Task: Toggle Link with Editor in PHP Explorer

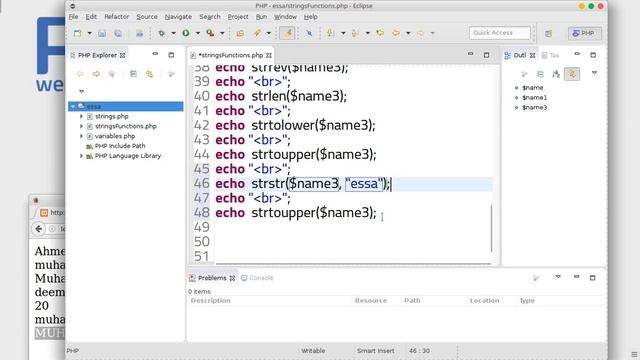Action: pyautogui.click(x=149, y=74)
